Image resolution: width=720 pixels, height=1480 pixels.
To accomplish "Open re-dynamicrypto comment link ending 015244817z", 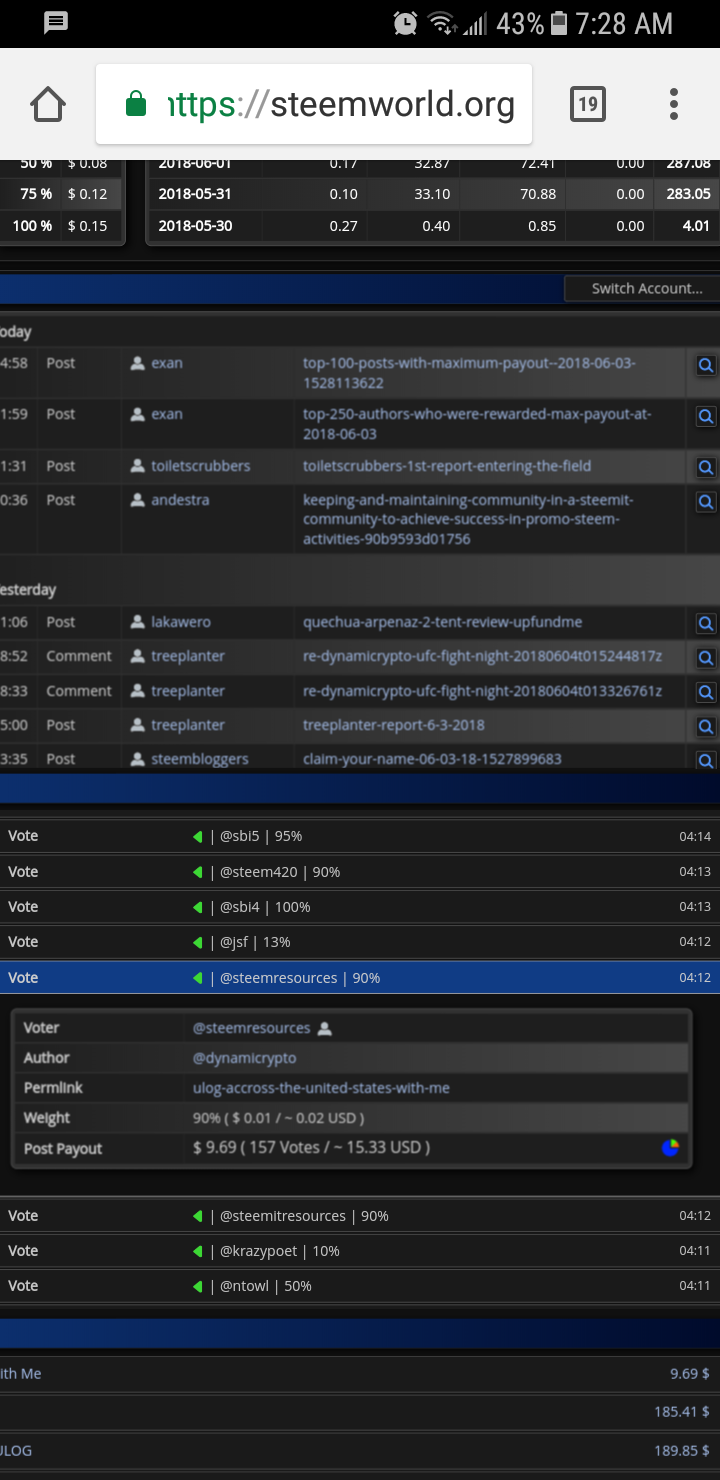I will pyautogui.click(x=482, y=656).
